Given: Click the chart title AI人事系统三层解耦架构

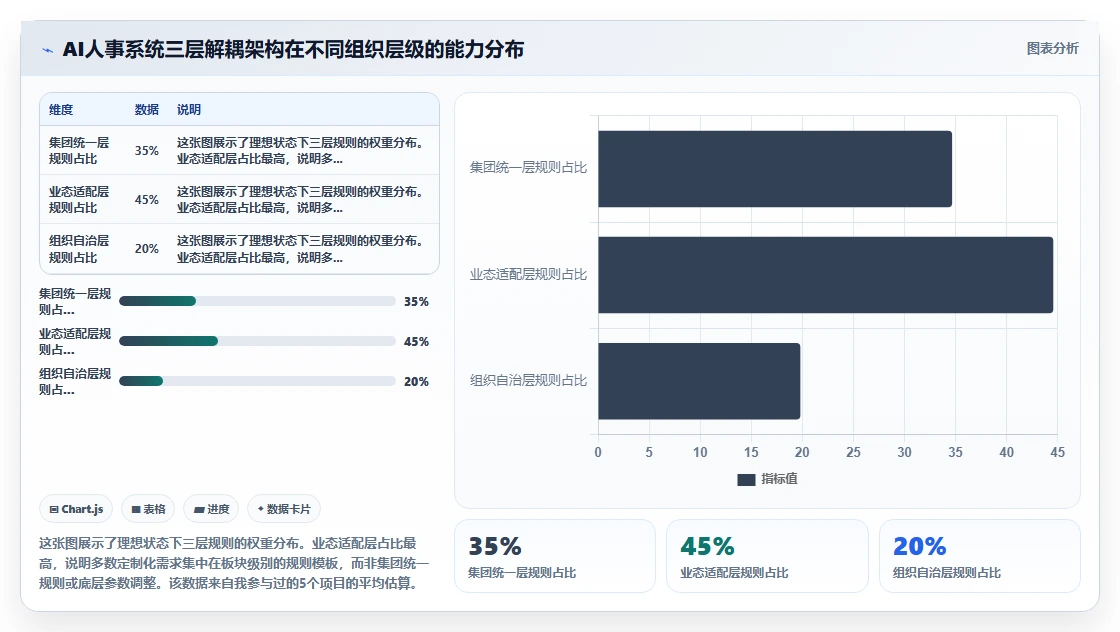Looking at the screenshot, I should pyautogui.click(x=294, y=49).
